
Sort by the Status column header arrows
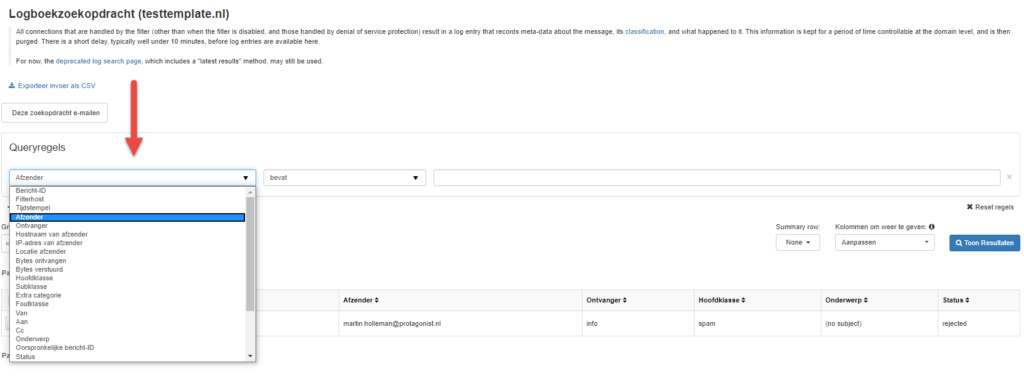point(967,300)
